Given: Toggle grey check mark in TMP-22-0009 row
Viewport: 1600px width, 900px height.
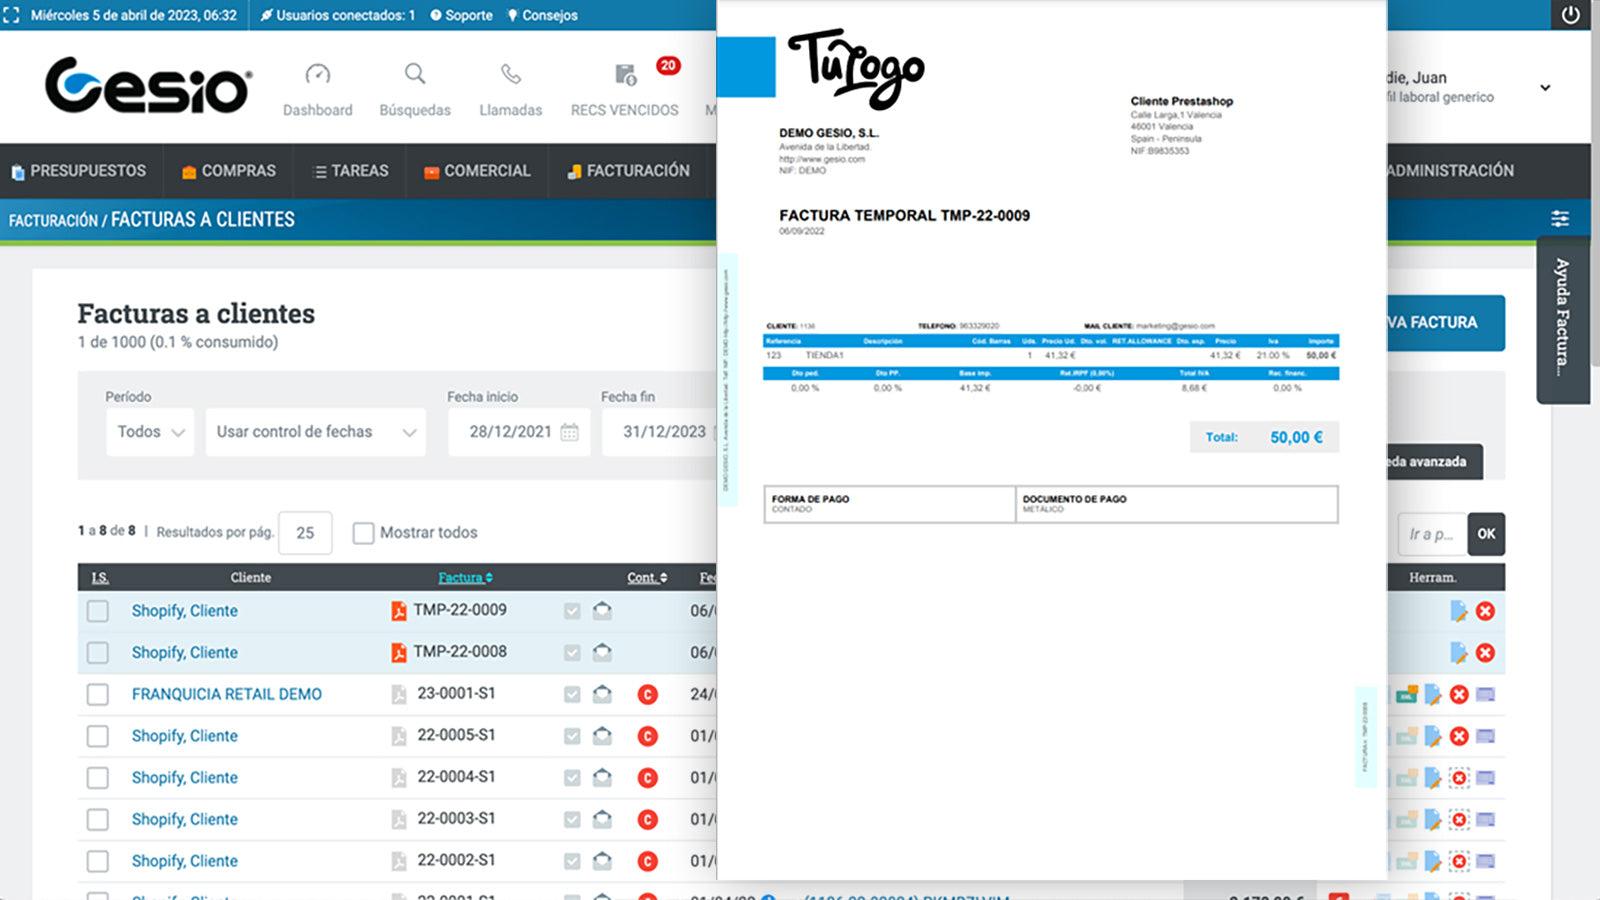Looking at the screenshot, I should [572, 611].
